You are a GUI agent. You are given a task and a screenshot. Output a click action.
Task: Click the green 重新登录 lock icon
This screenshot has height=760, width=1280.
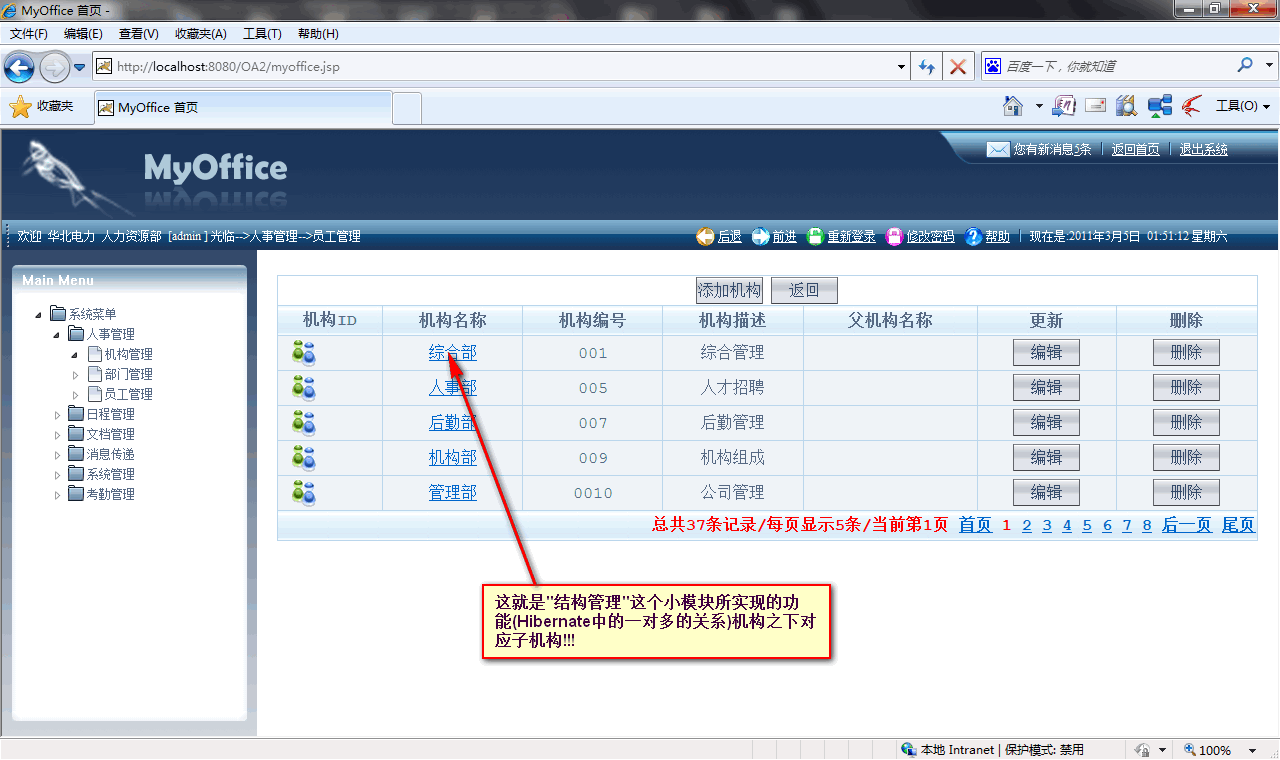815,237
